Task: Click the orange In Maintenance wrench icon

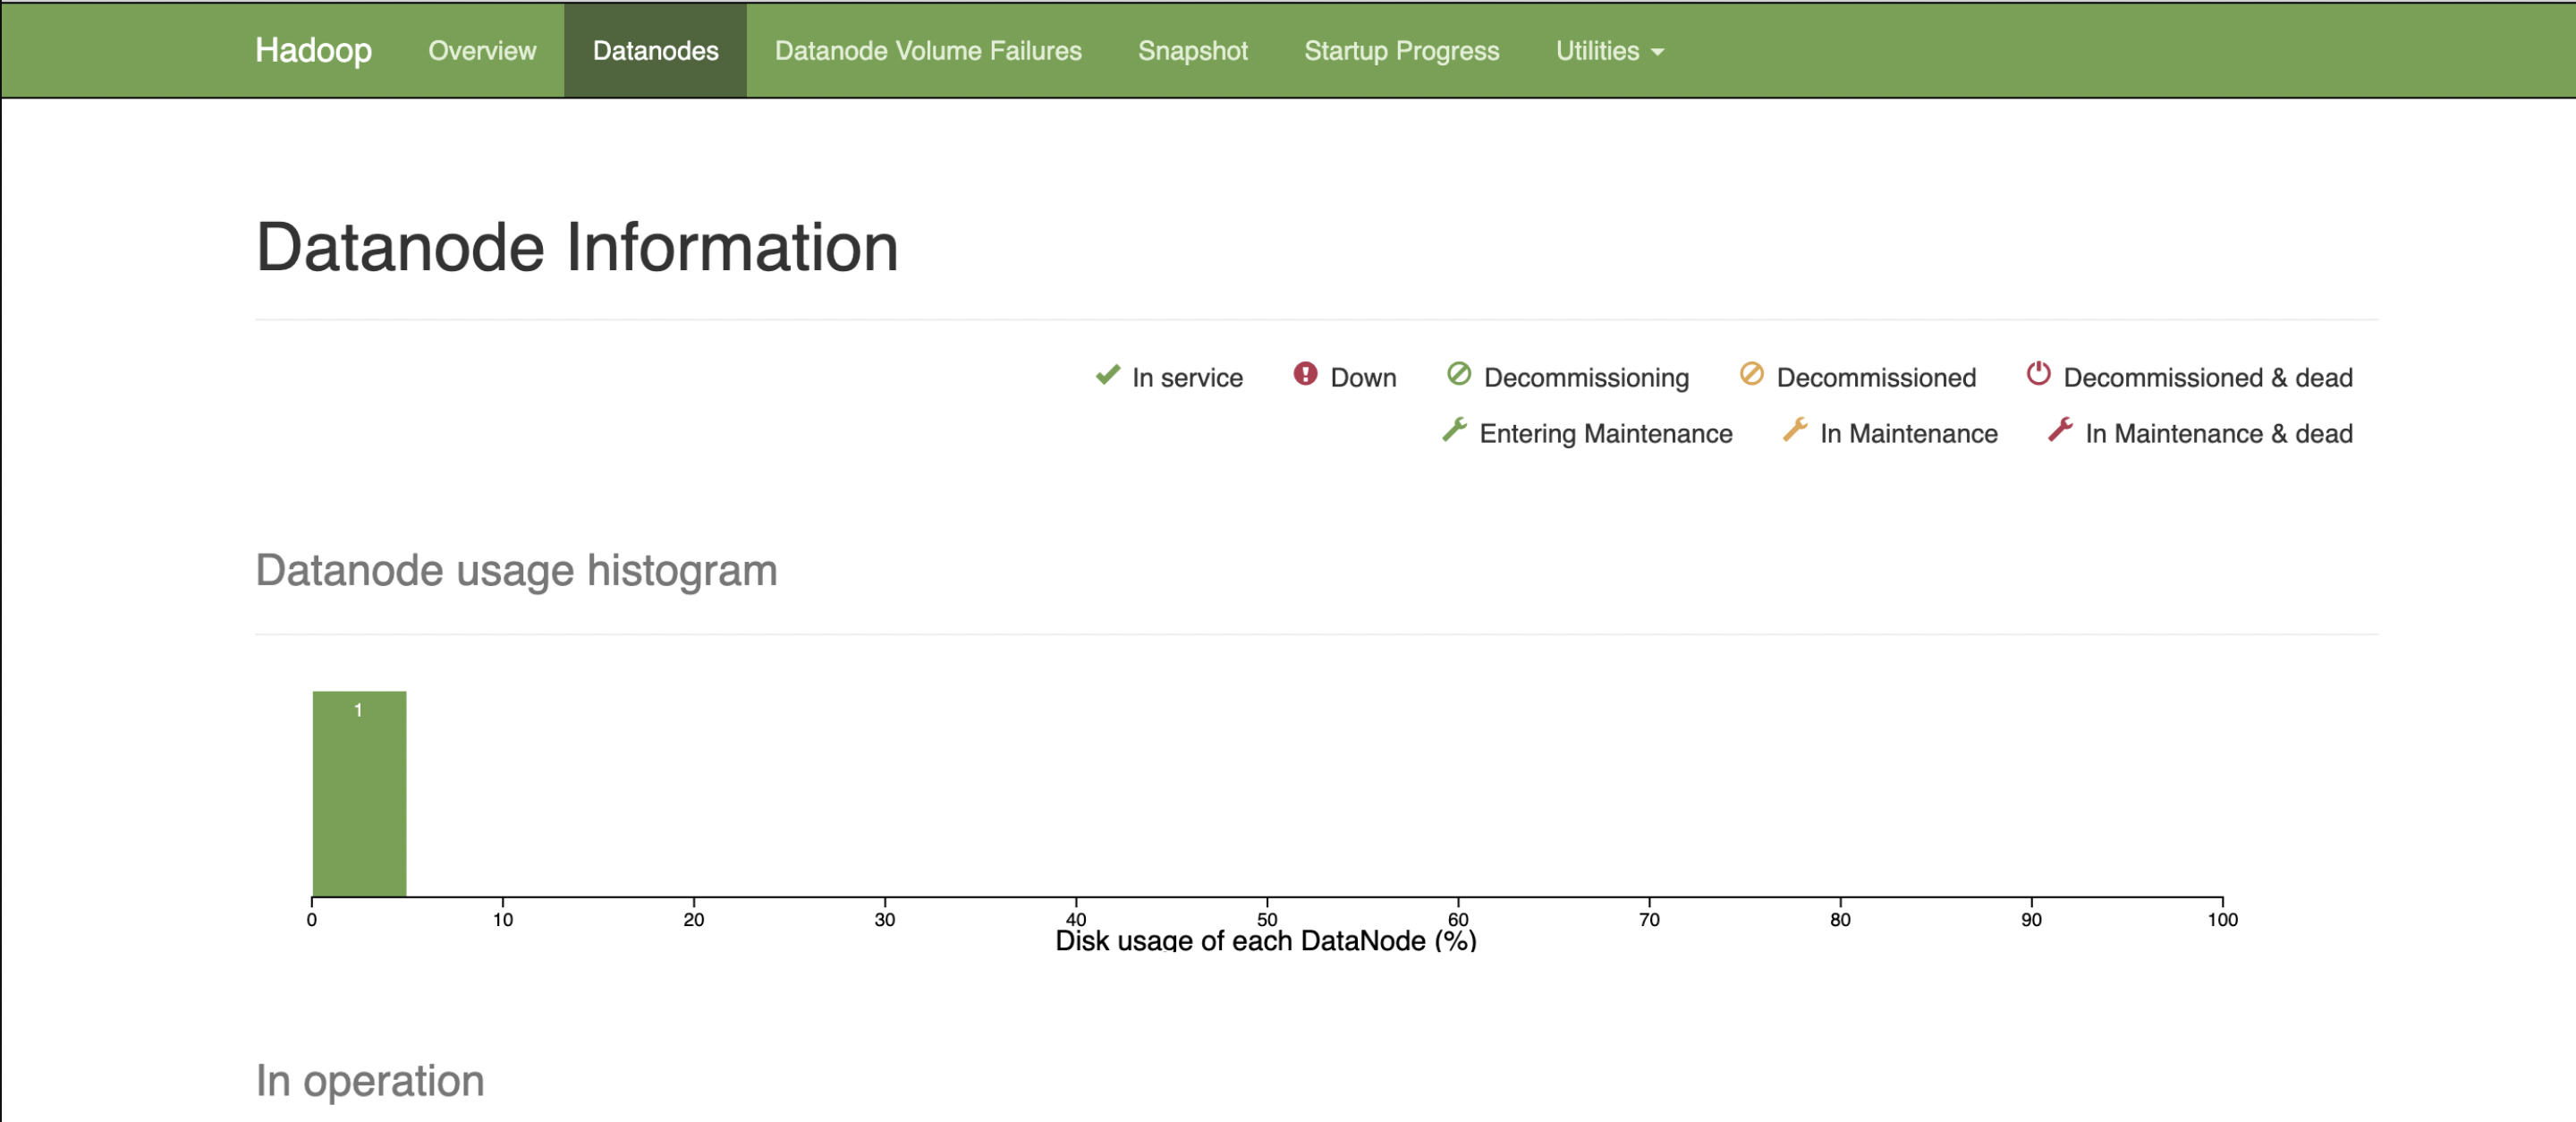Action: [x=1795, y=430]
